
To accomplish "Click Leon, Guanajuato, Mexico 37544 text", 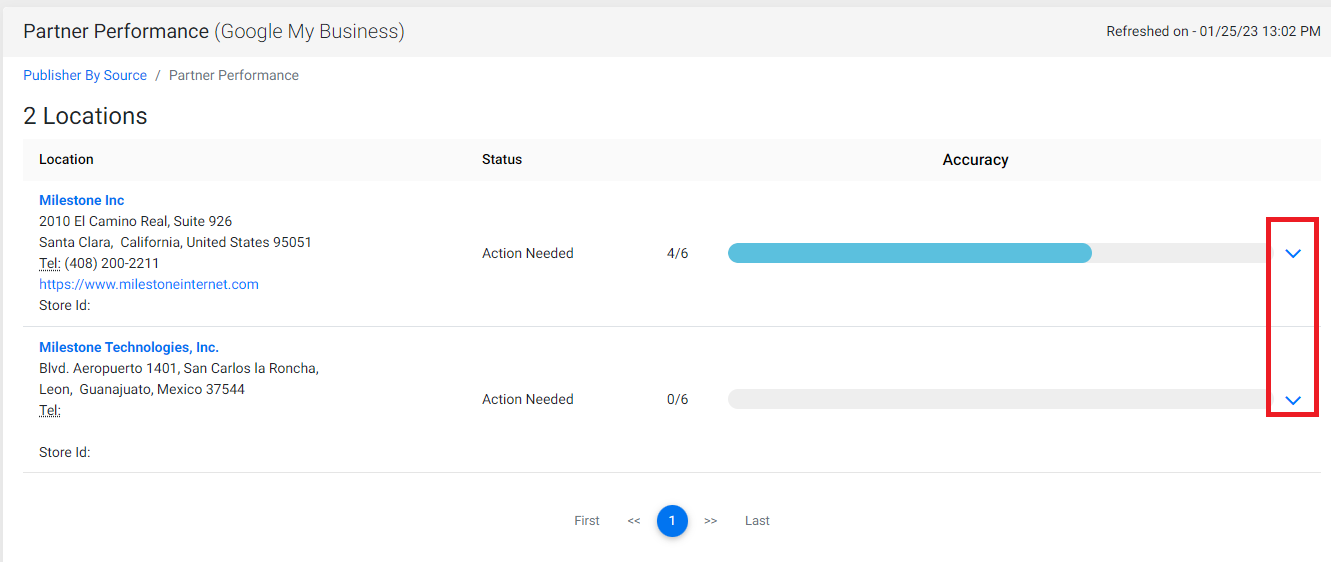I will click(x=142, y=389).
